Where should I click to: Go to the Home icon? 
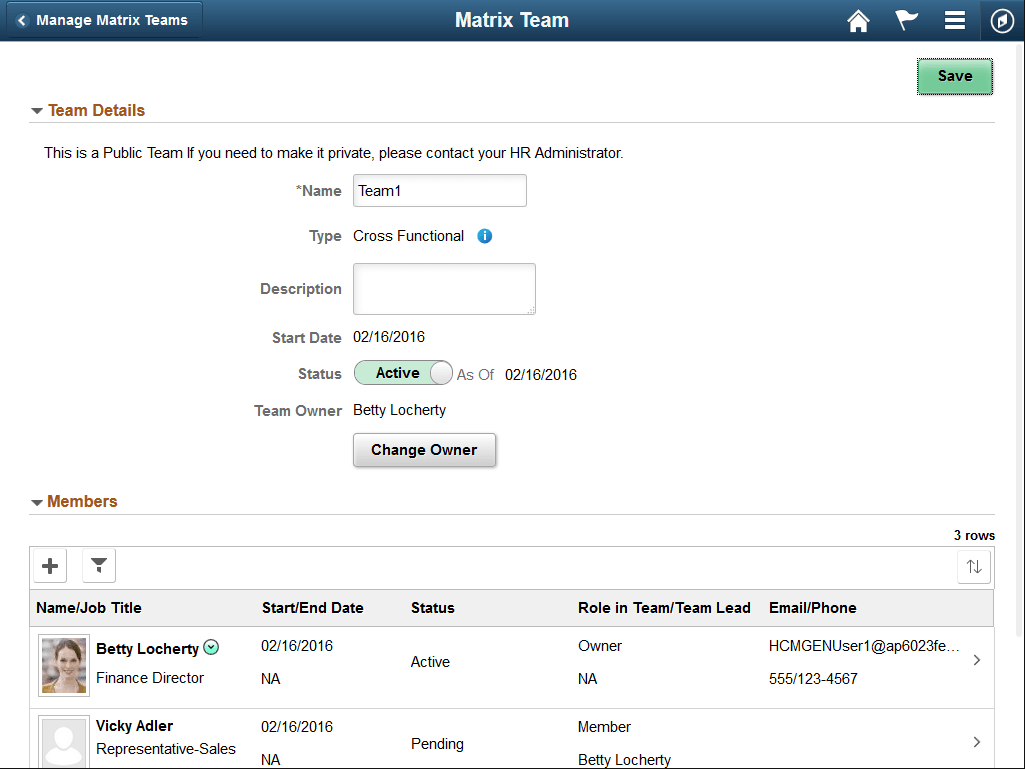857,20
